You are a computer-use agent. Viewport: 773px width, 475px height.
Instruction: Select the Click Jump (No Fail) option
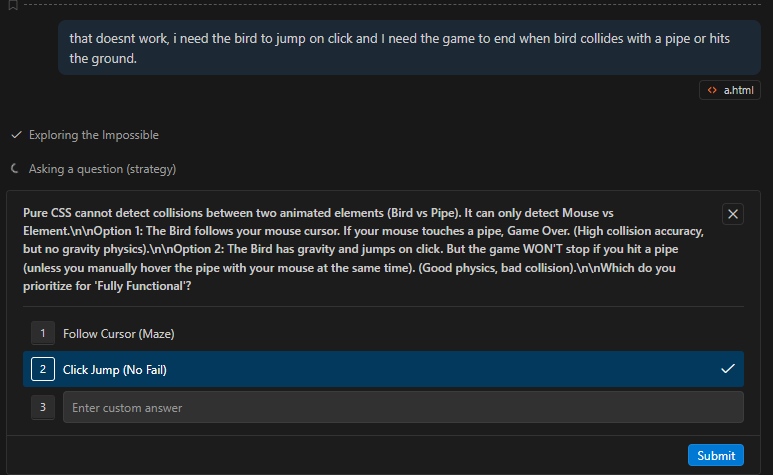114,370
